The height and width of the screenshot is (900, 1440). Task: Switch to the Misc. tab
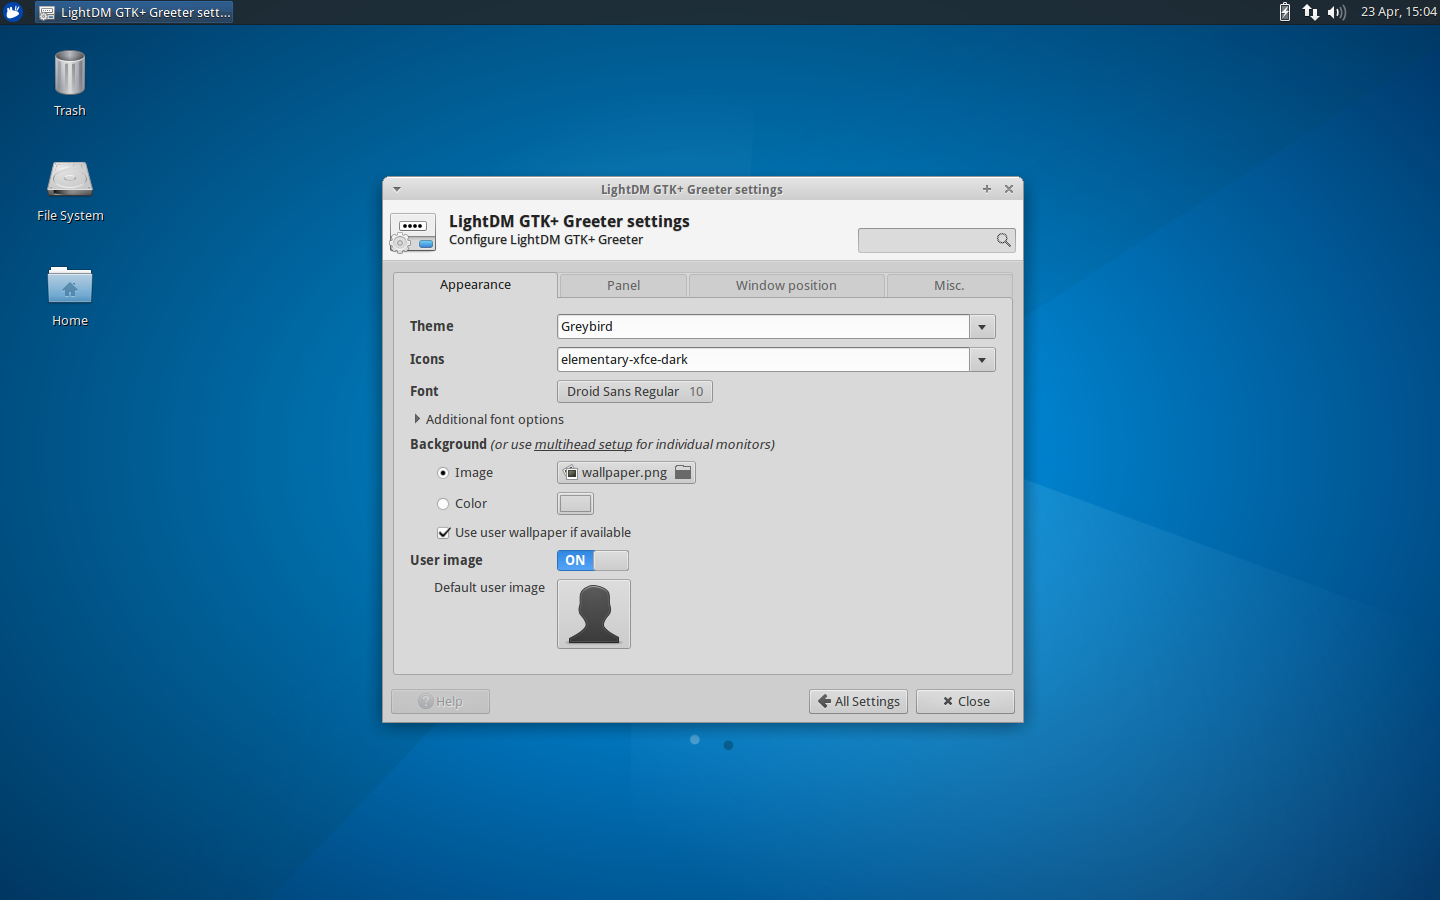948,285
